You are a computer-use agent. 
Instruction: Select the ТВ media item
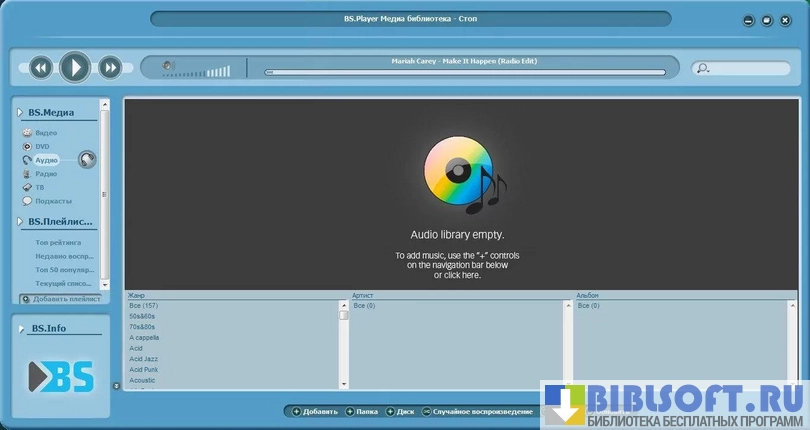pos(40,187)
